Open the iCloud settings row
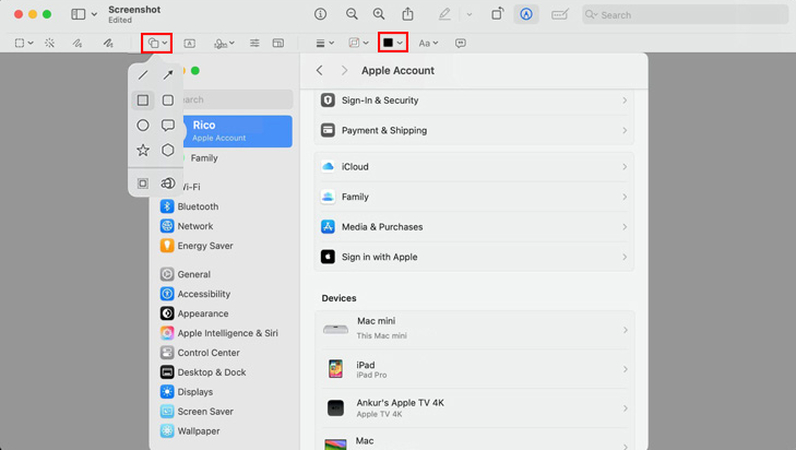Screen dimensions: 796x450 [474, 167]
